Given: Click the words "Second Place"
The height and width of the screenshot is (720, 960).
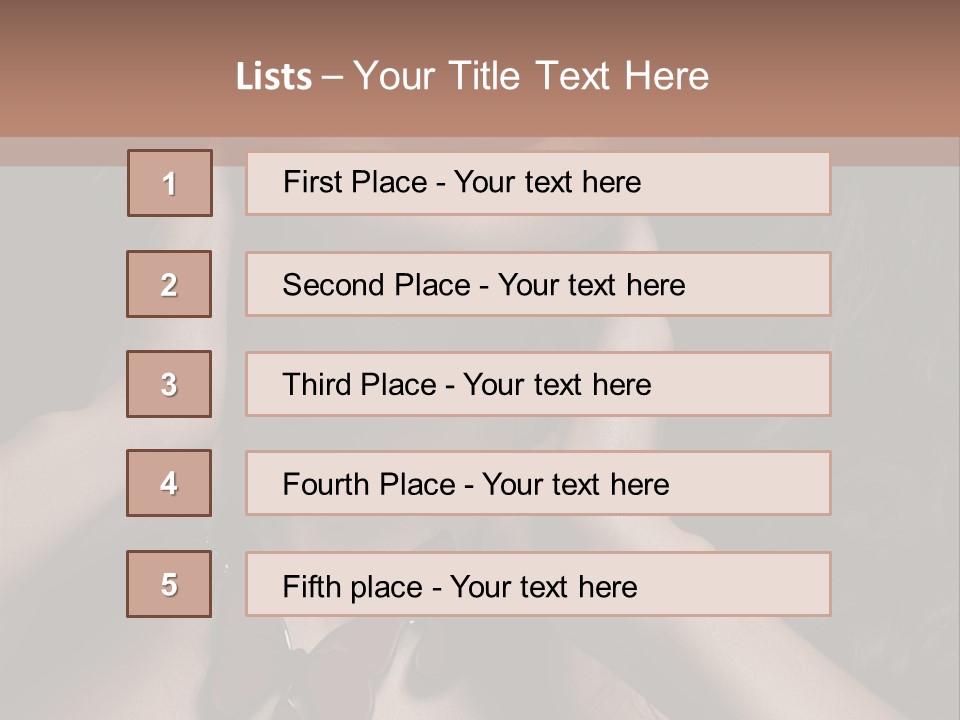Looking at the screenshot, I should click(x=376, y=285).
